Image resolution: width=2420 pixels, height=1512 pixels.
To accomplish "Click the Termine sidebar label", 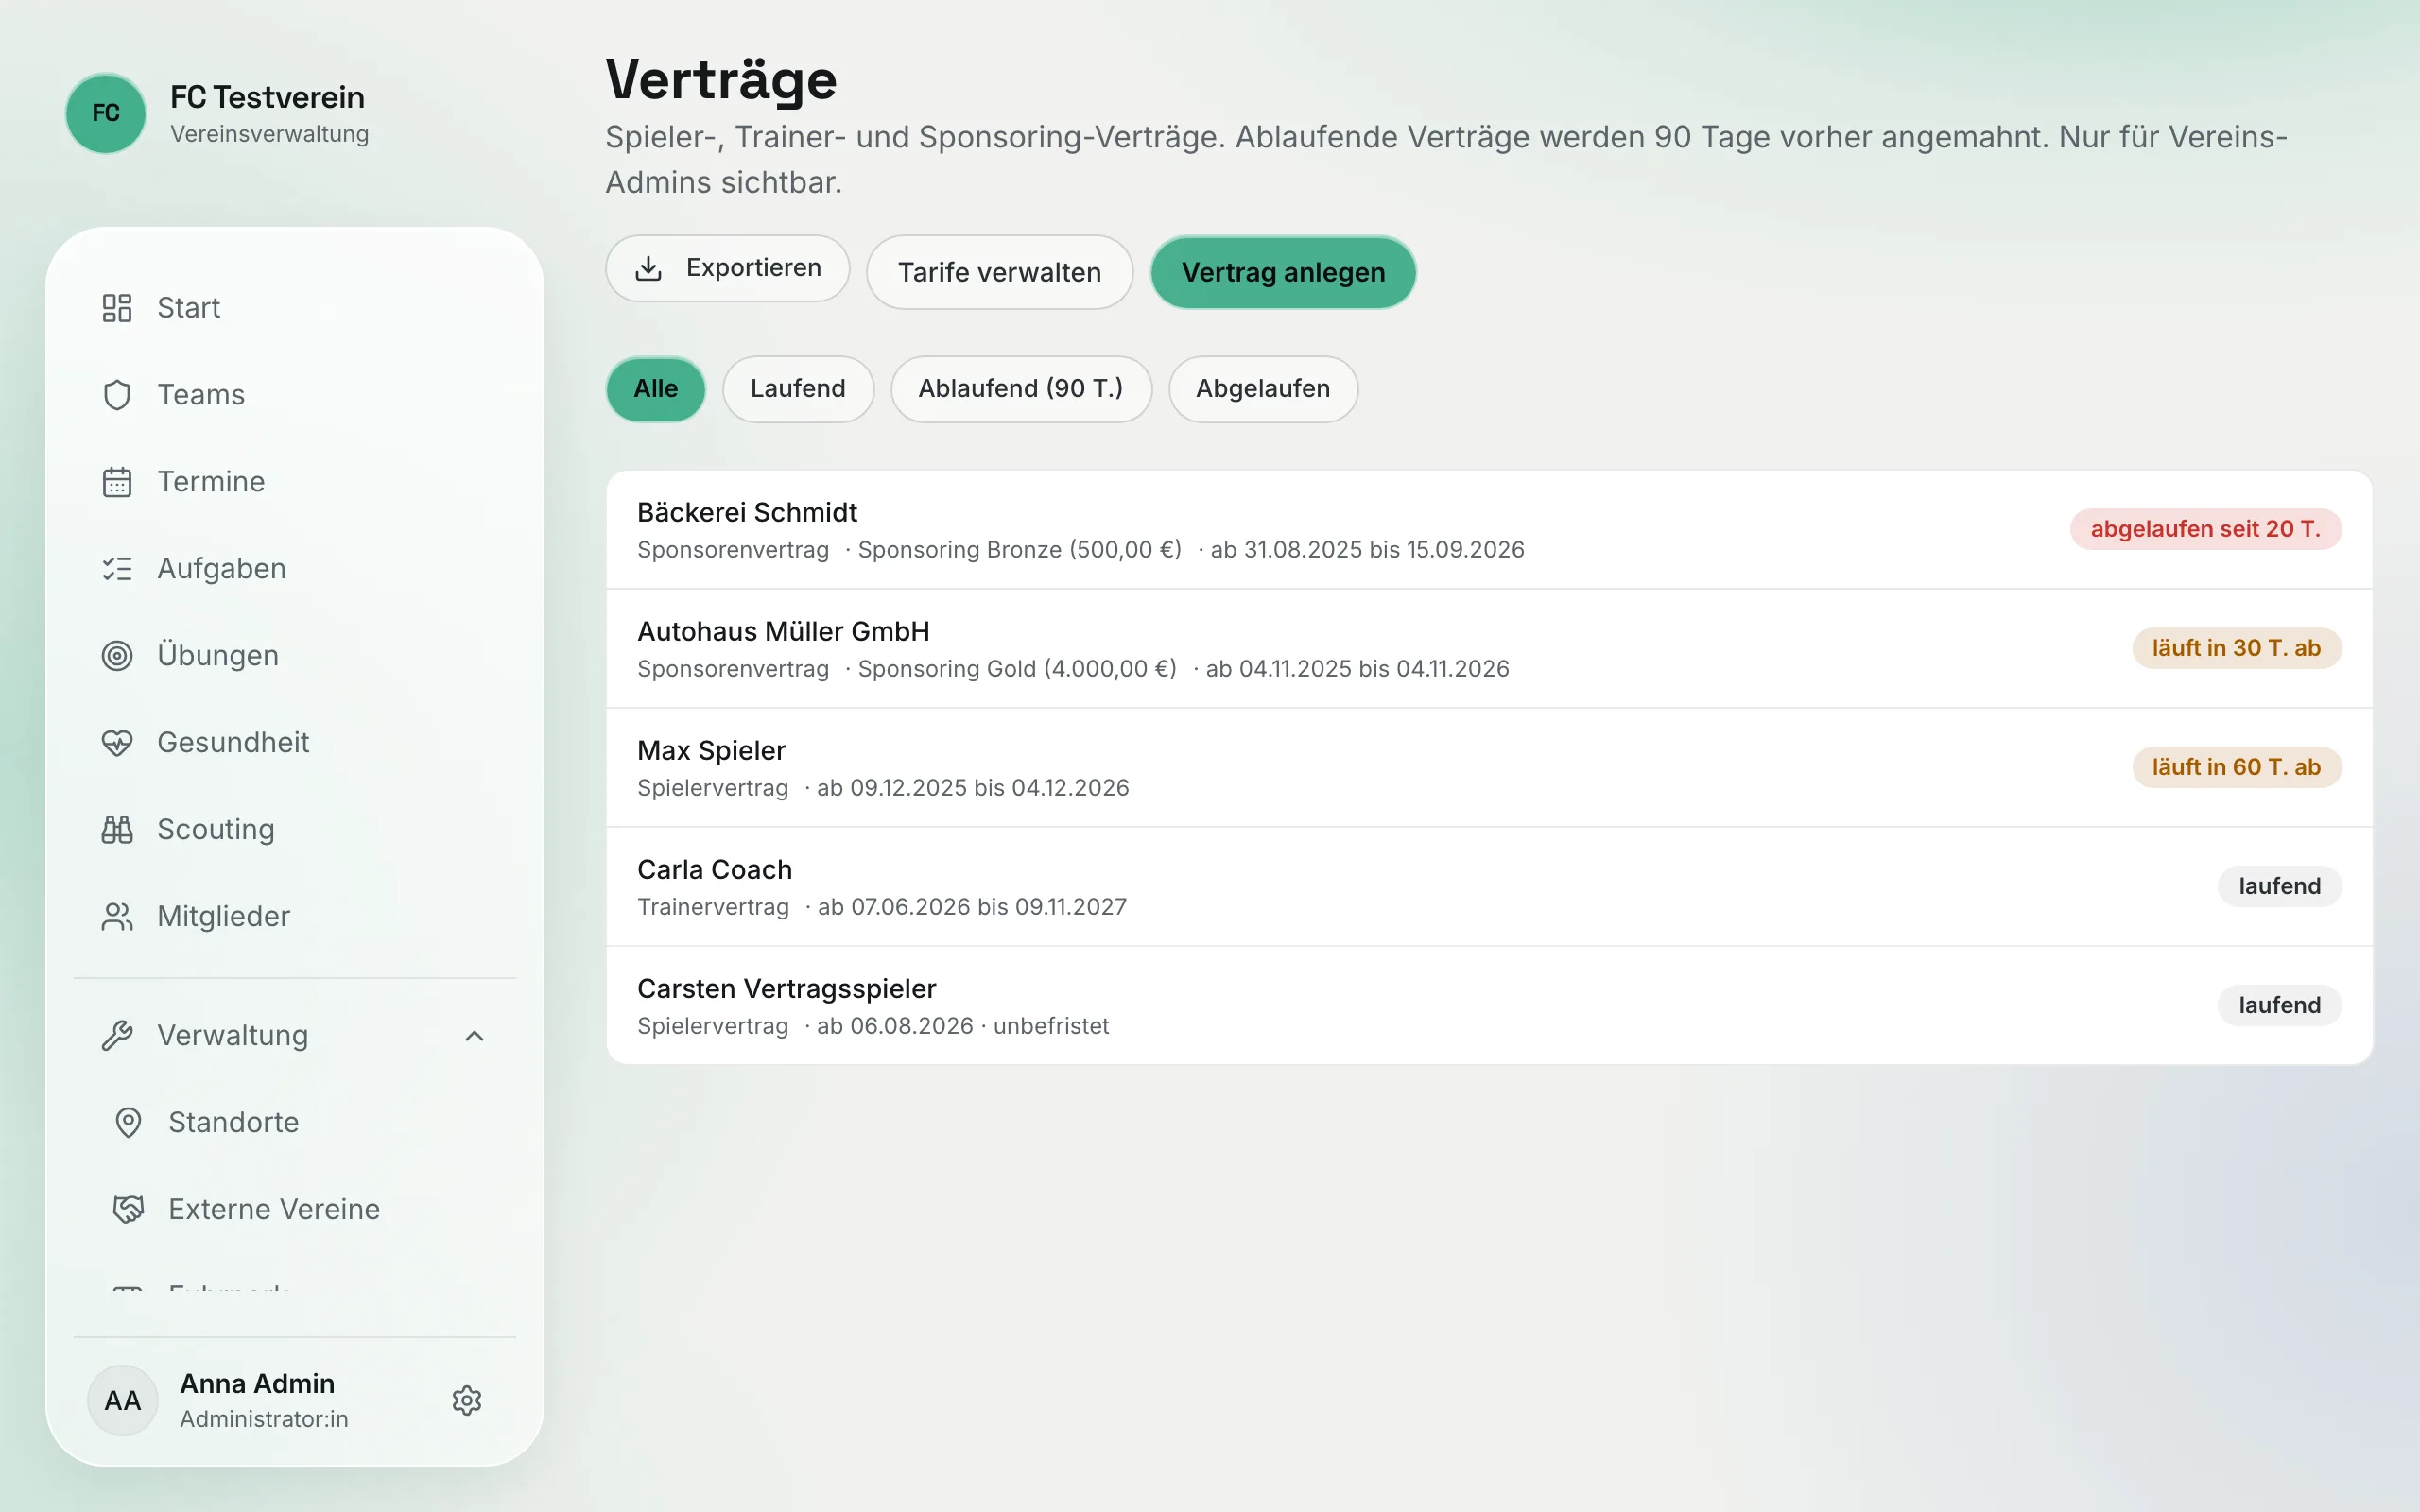I will coord(211,482).
